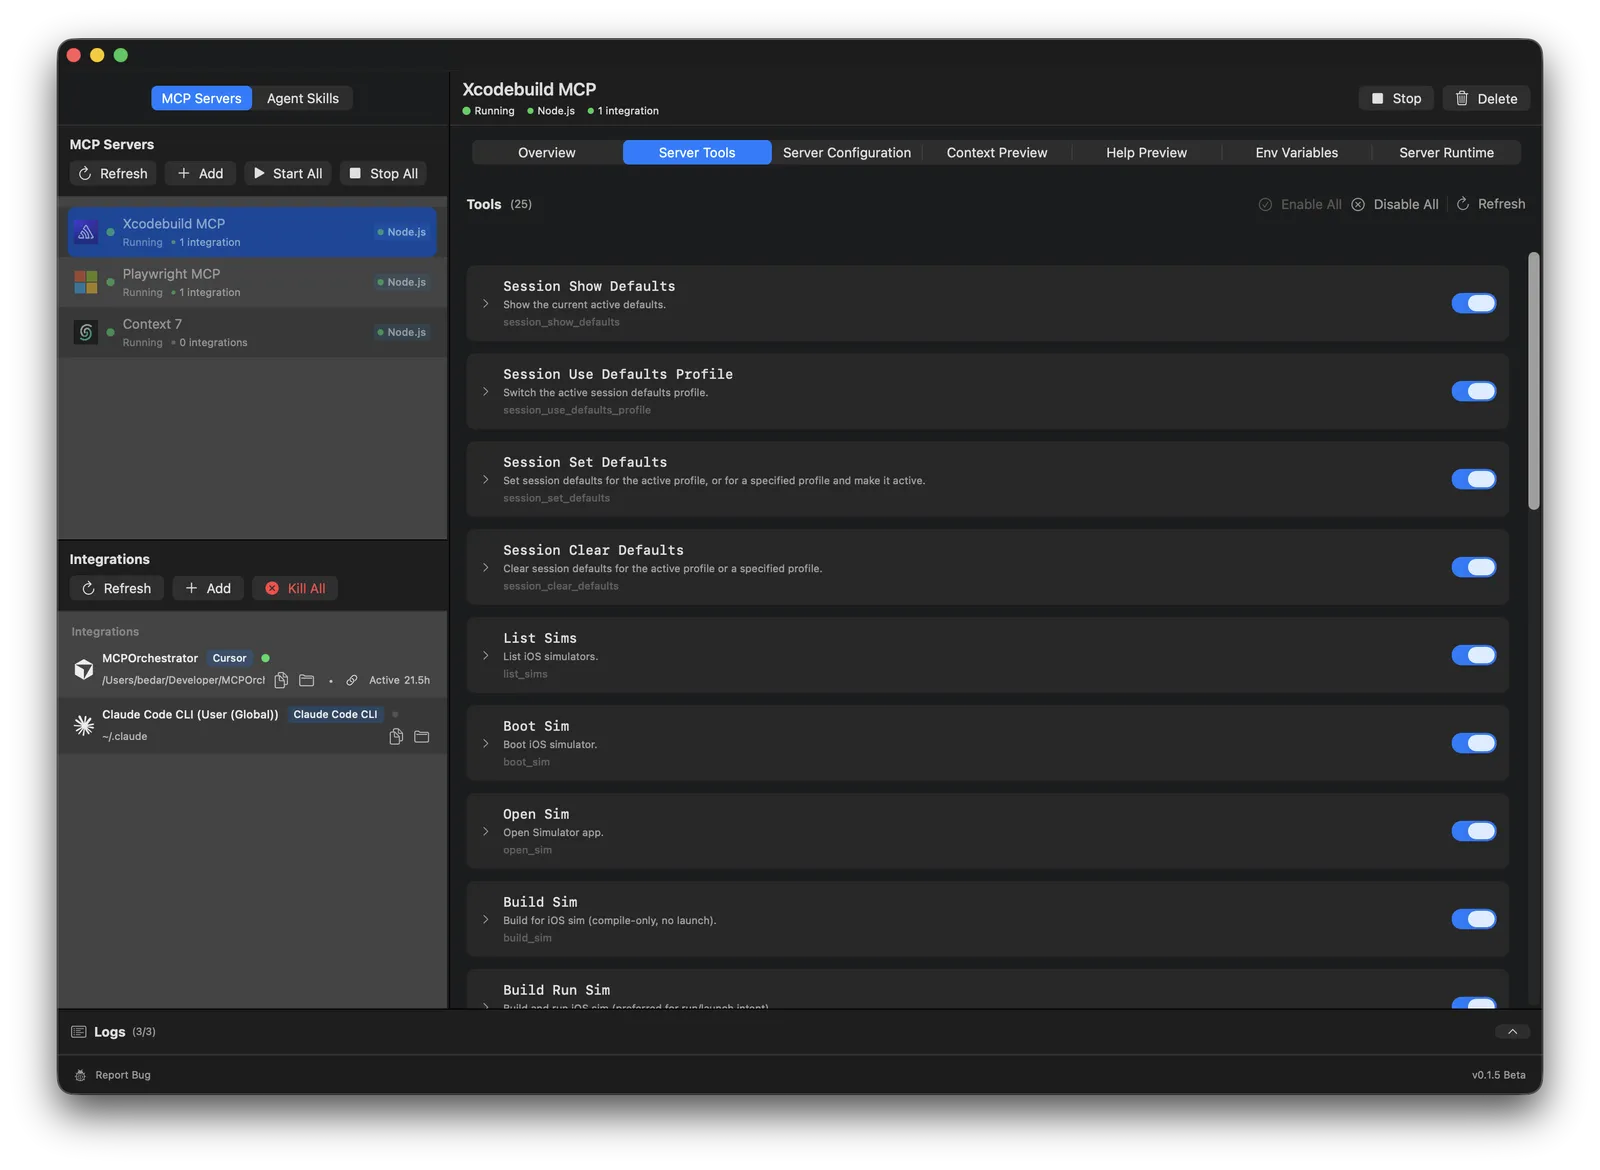This screenshot has height=1170, width=1600.
Task: Expand the Build Sim tool row
Action: tap(486, 919)
